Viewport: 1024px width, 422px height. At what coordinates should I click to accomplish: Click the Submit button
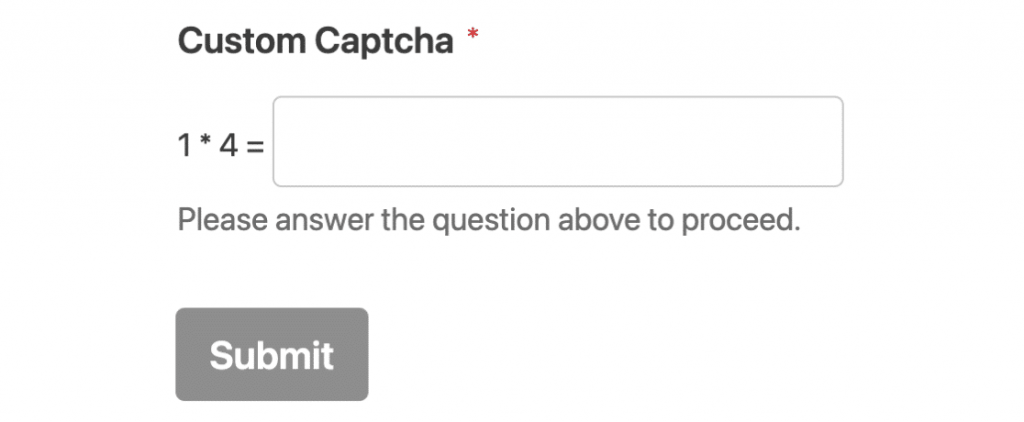click(x=271, y=355)
